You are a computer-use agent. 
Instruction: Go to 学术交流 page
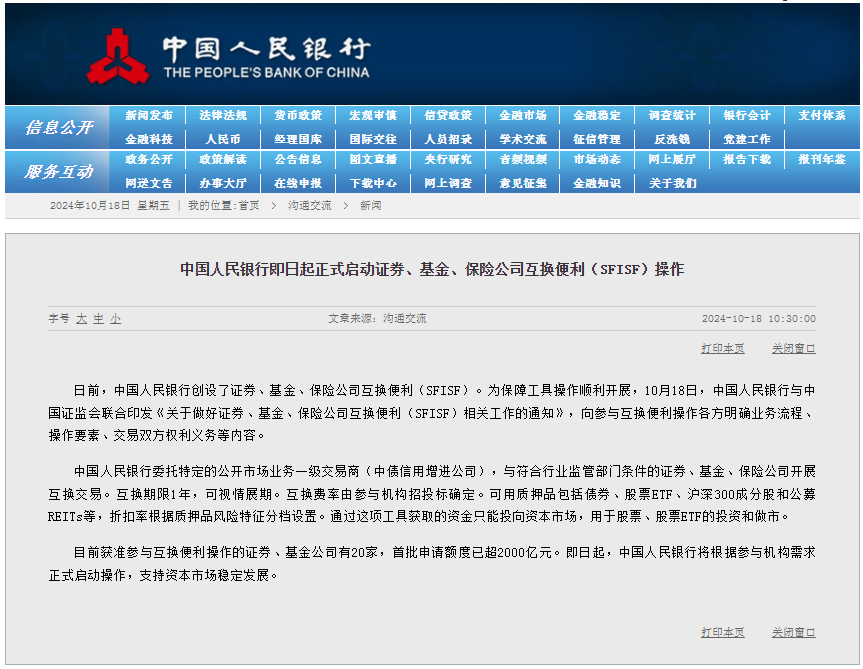coord(522,139)
